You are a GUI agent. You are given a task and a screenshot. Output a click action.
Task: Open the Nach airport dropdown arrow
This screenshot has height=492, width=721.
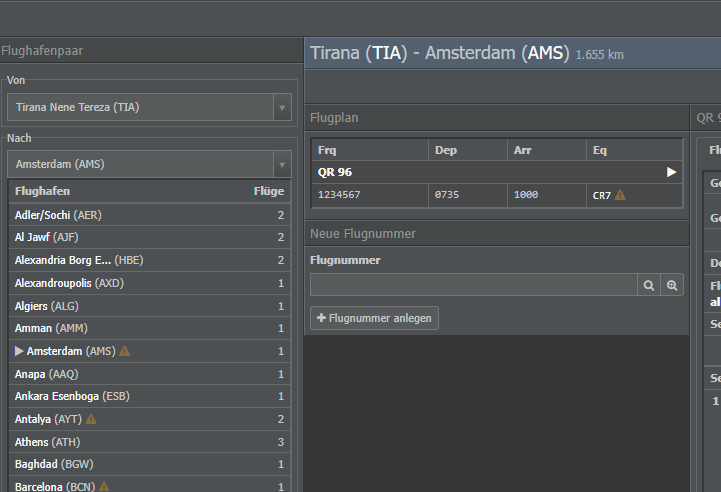[281, 164]
